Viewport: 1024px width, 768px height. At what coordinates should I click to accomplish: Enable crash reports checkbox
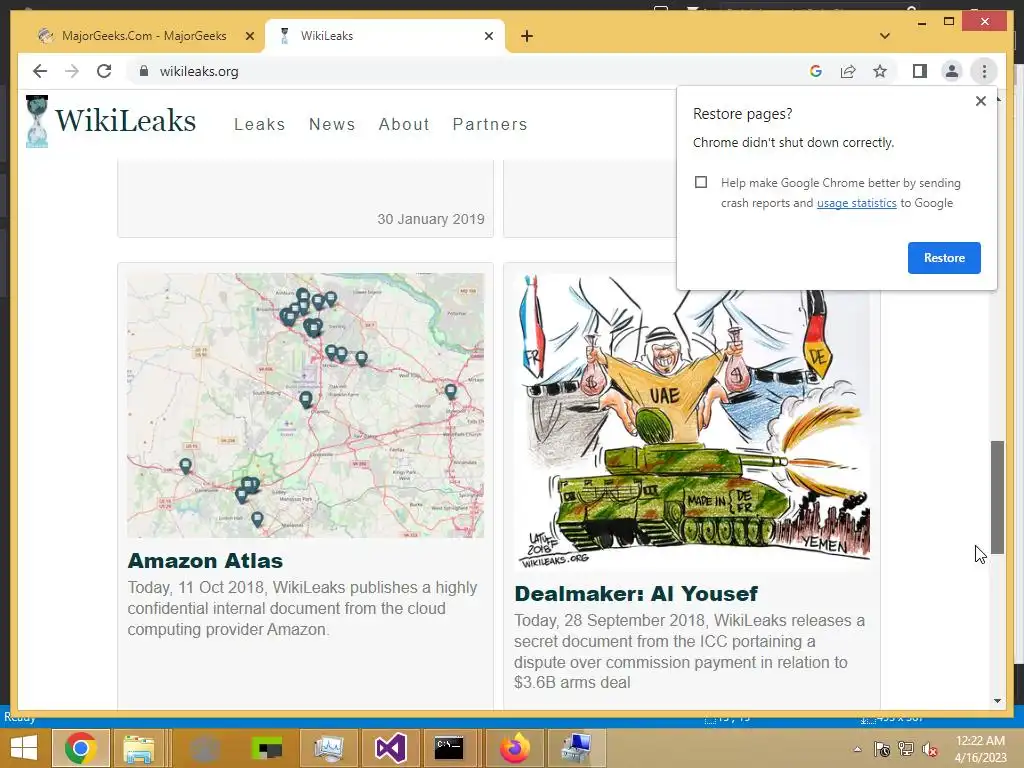(701, 182)
